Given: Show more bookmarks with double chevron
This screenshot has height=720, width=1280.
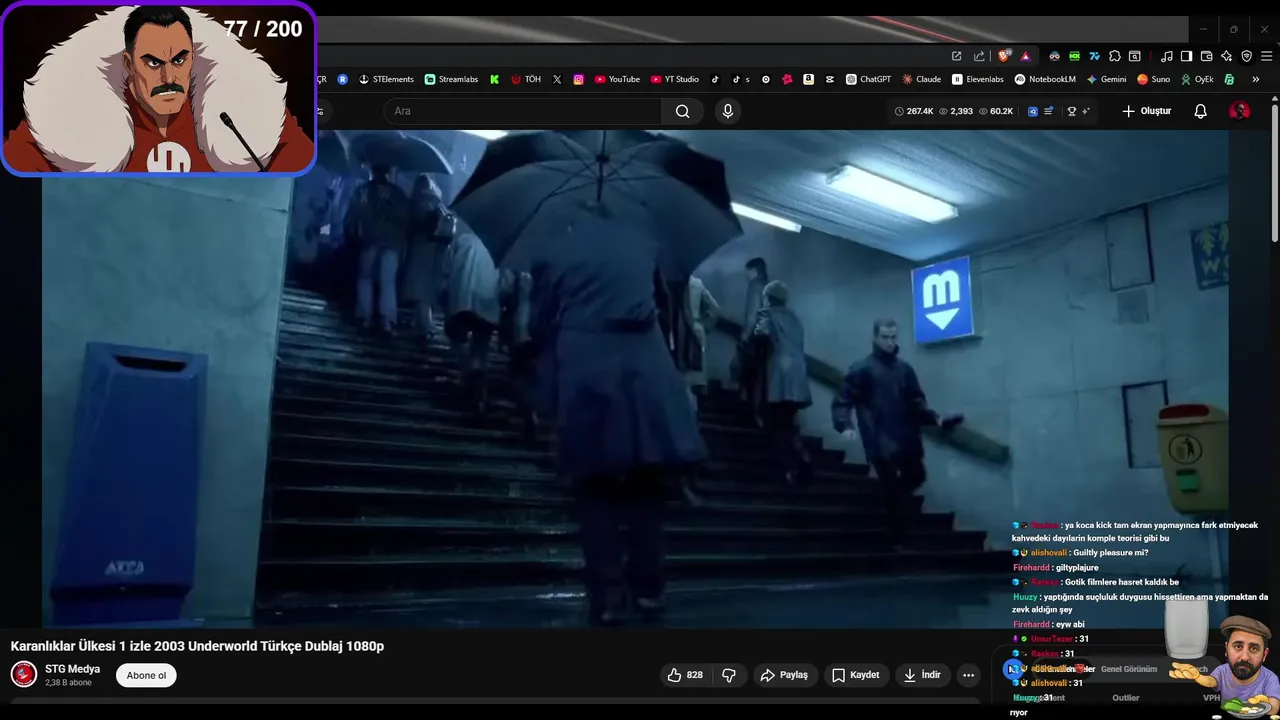Looking at the screenshot, I should coord(1256,79).
